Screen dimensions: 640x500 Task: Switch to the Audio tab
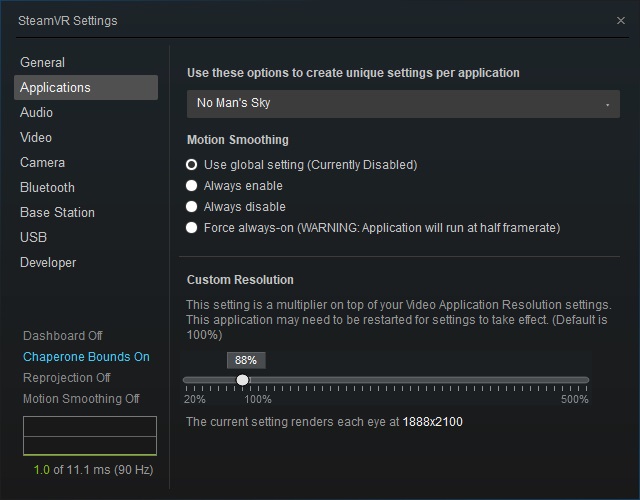(37, 112)
